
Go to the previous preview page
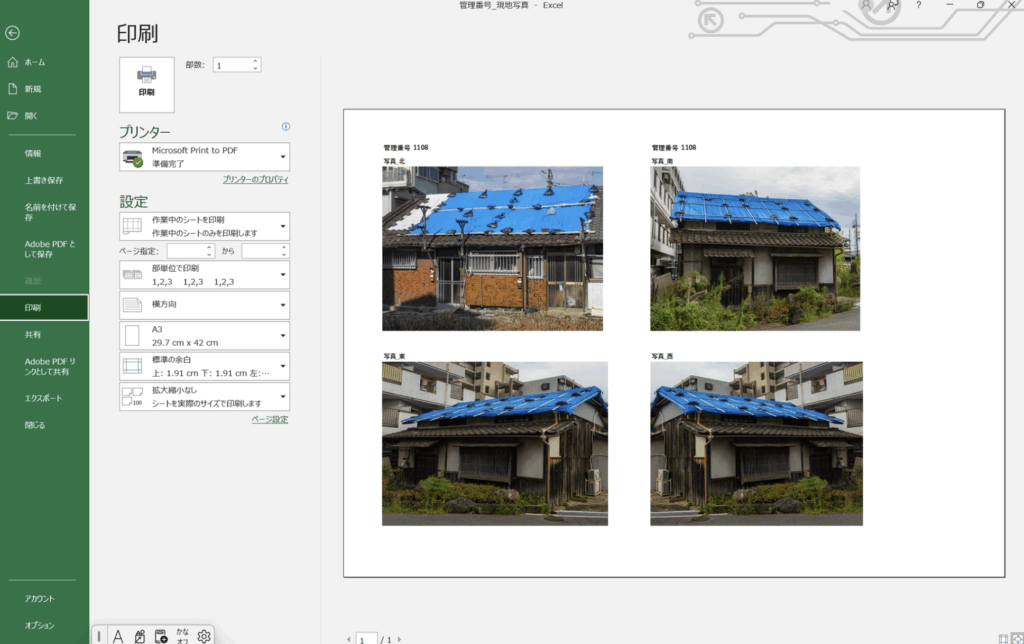pos(349,639)
